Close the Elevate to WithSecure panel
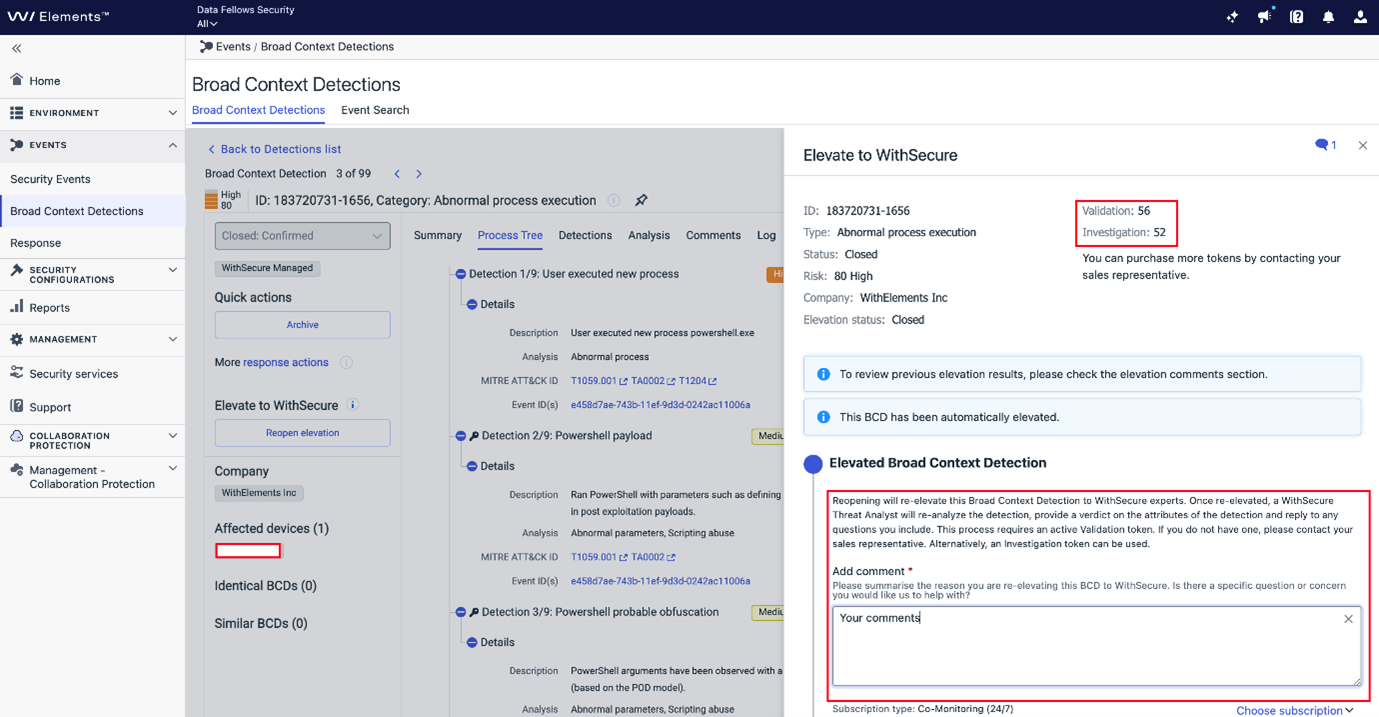The width and height of the screenshot is (1379, 717). pyautogui.click(x=1362, y=145)
